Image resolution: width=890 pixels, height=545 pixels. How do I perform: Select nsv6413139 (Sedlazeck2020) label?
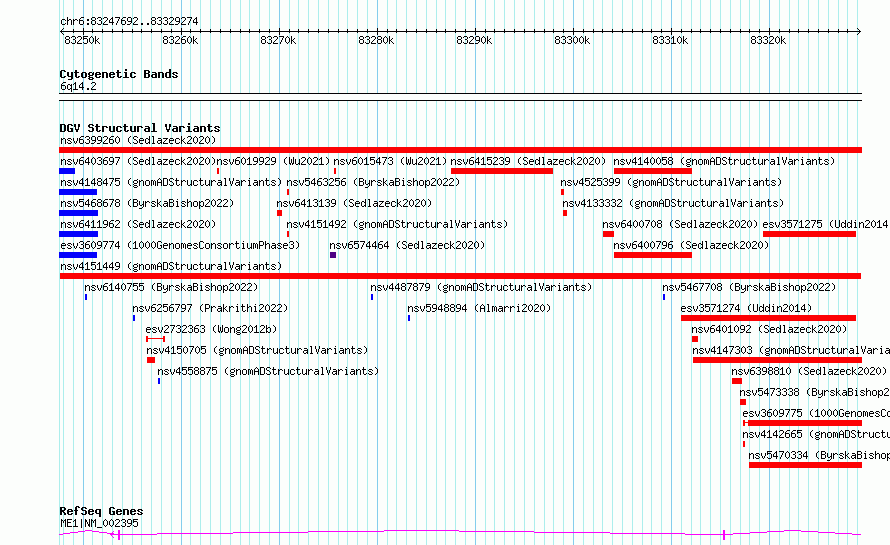pyautogui.click(x=354, y=203)
